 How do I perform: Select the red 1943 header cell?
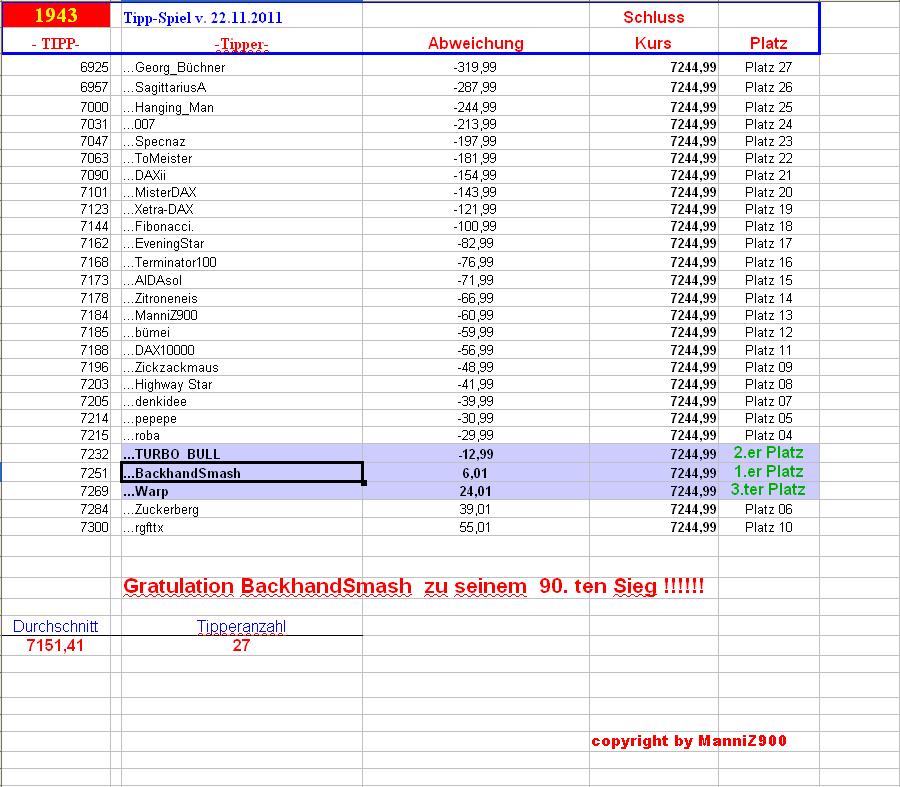click(56, 15)
